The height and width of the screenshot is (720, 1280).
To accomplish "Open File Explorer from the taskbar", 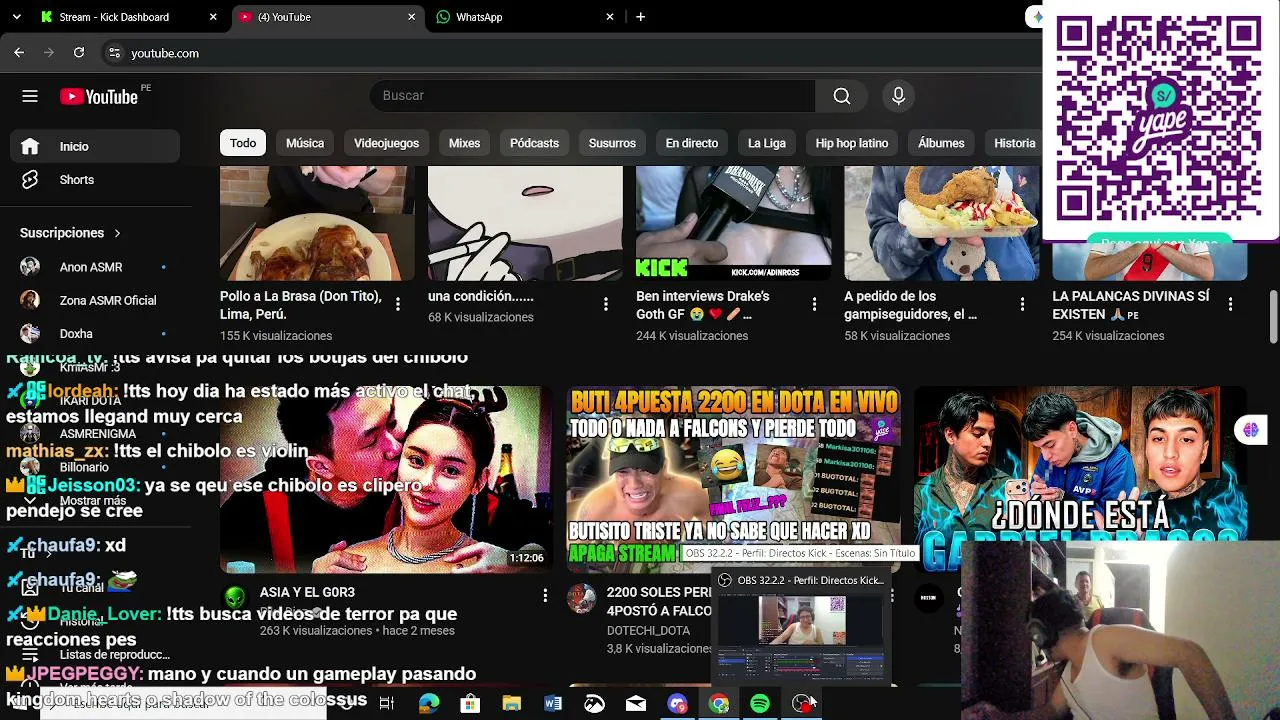I will (x=511, y=704).
